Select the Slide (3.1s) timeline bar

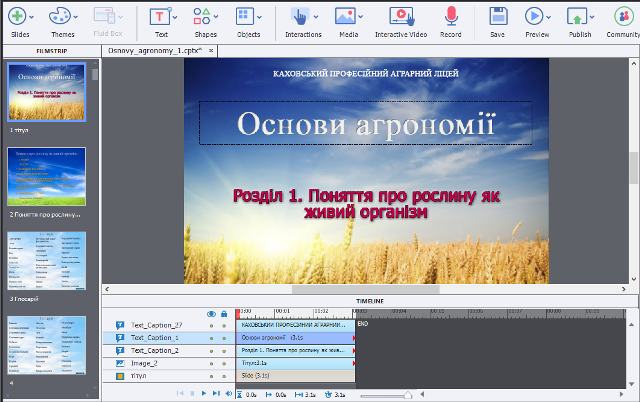coord(296,376)
